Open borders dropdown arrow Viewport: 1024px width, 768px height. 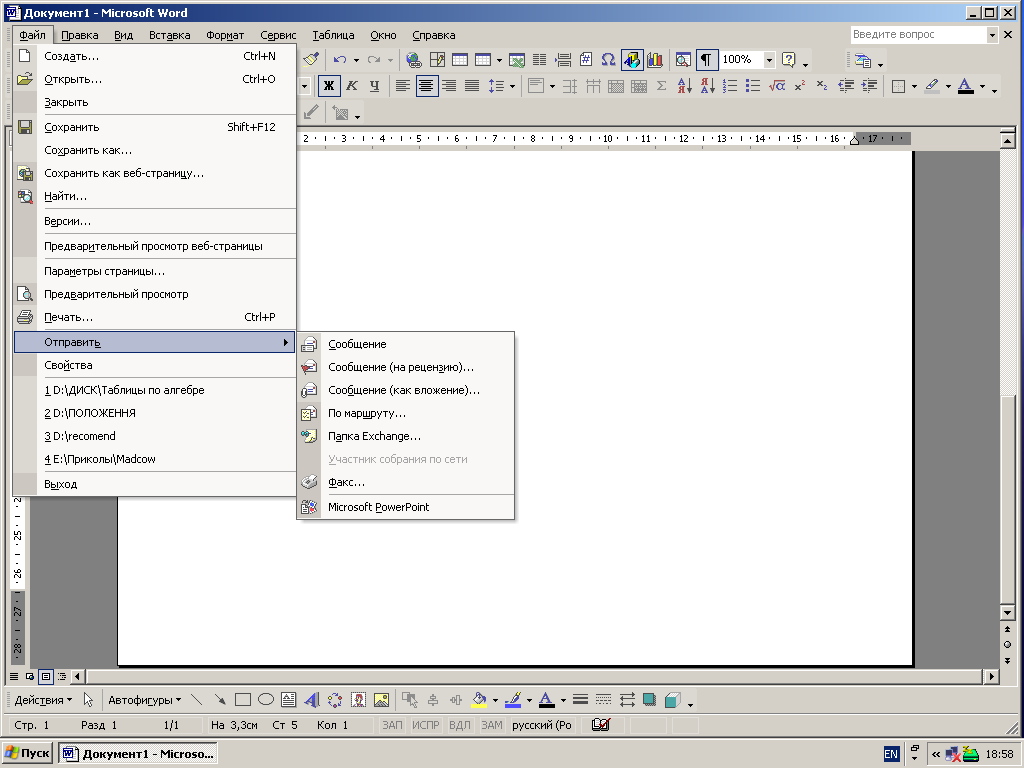click(x=914, y=86)
